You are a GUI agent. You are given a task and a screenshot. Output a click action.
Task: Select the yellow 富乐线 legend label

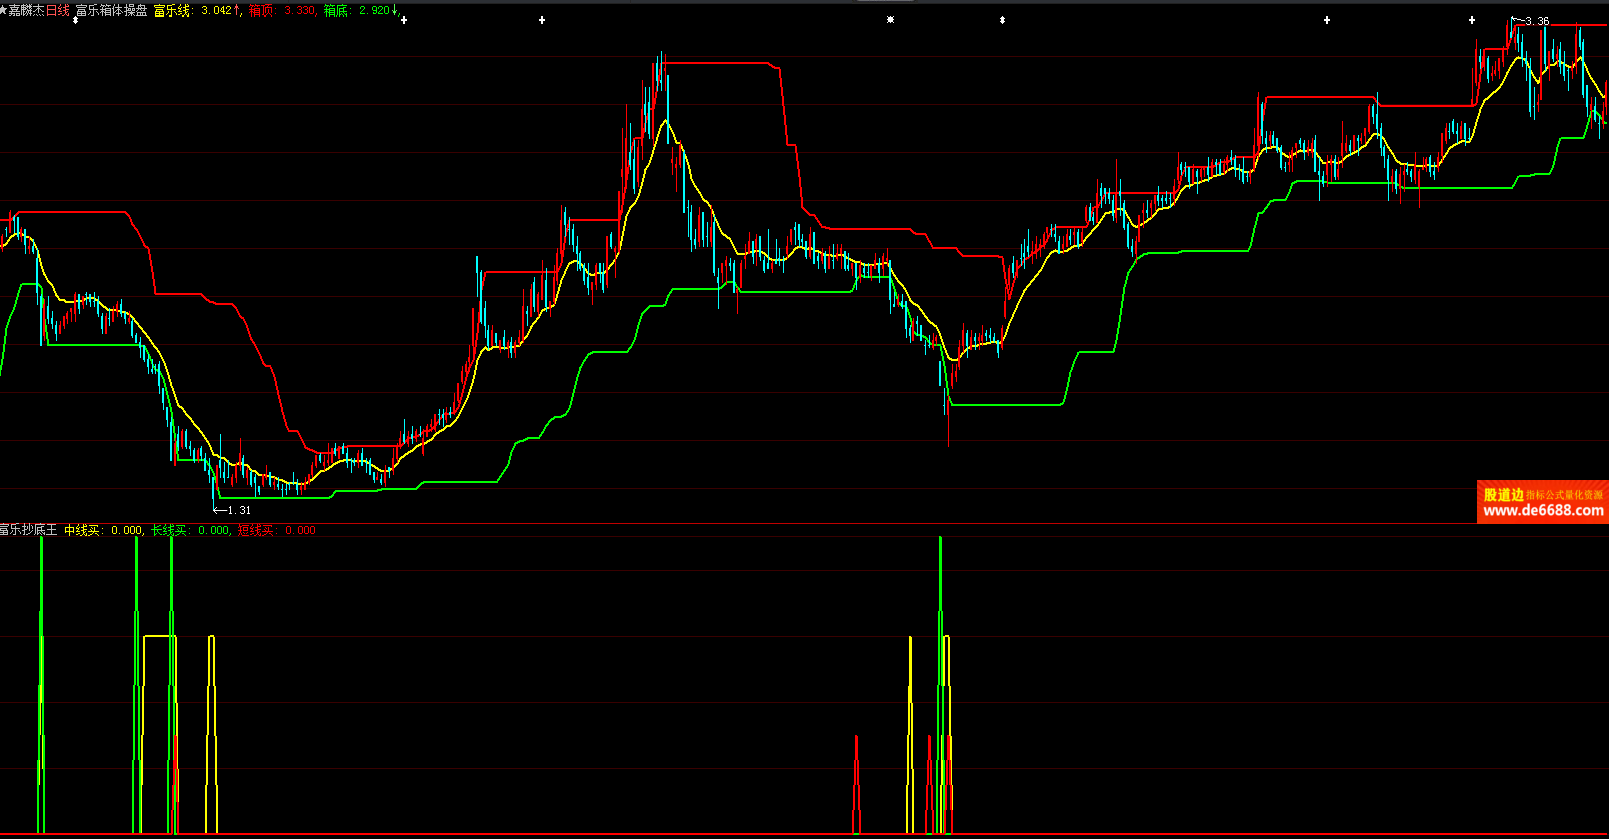click(172, 10)
